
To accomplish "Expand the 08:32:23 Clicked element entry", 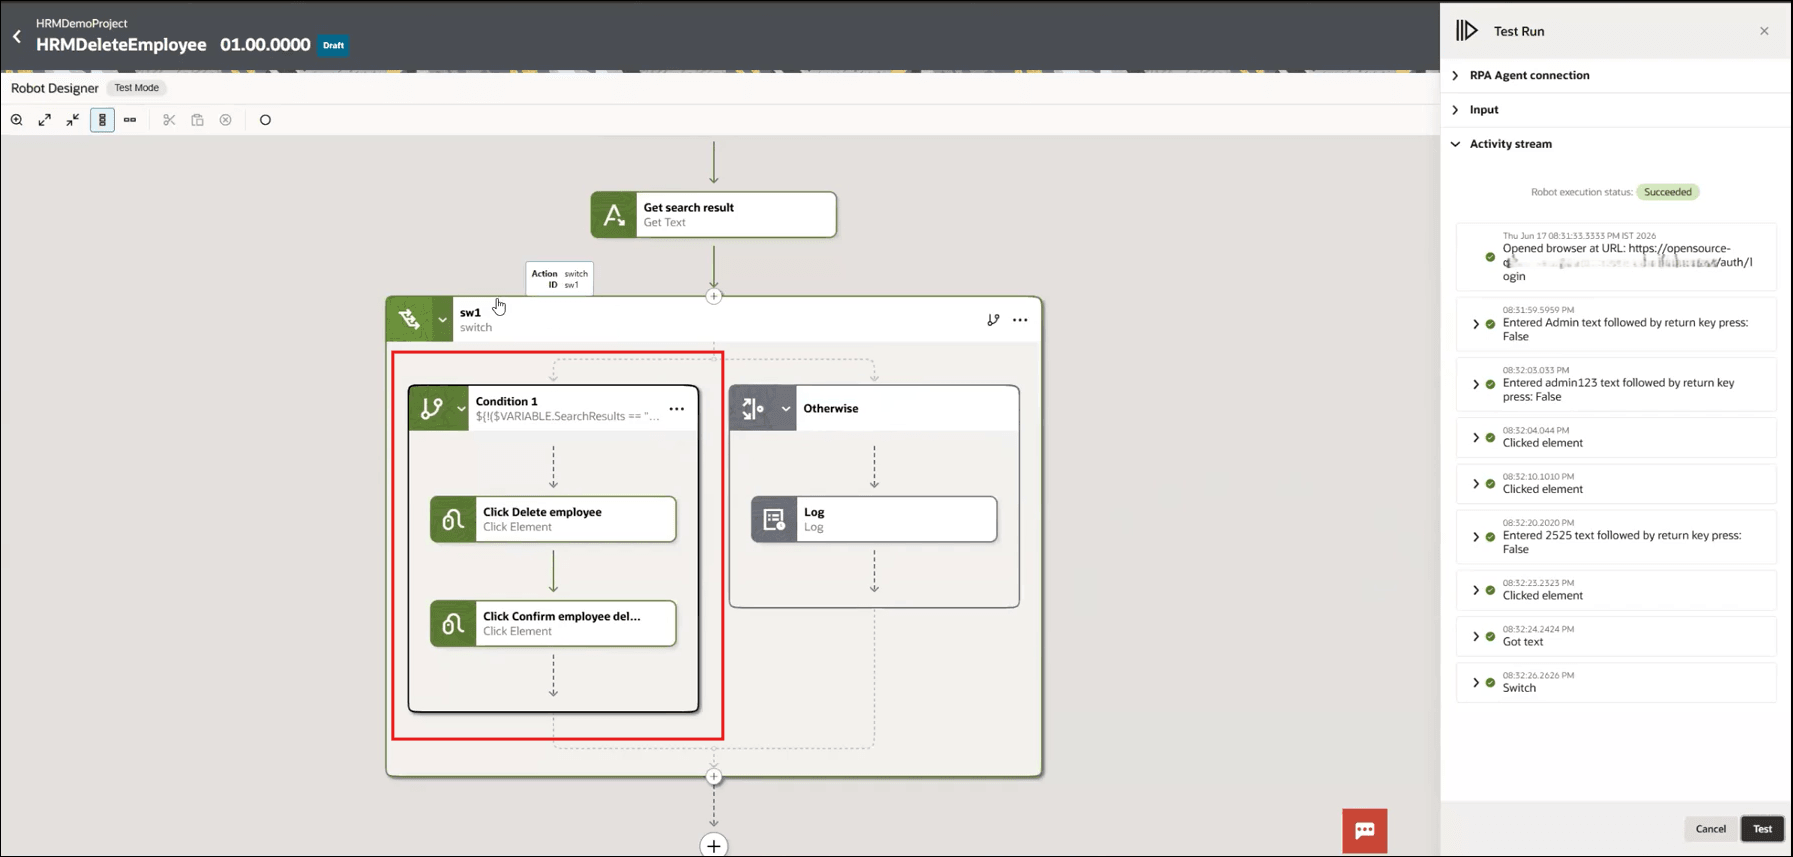I will pyautogui.click(x=1476, y=590).
